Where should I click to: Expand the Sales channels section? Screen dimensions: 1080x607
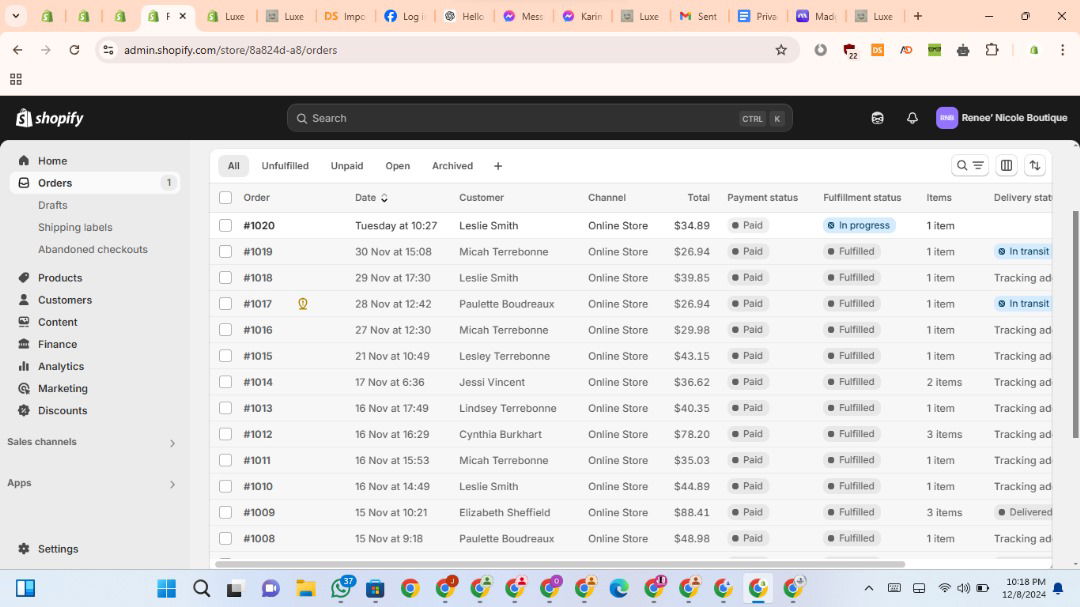172,443
